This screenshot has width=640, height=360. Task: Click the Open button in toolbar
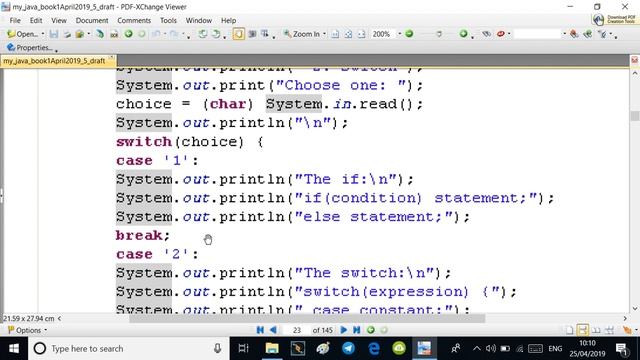click(x=22, y=34)
